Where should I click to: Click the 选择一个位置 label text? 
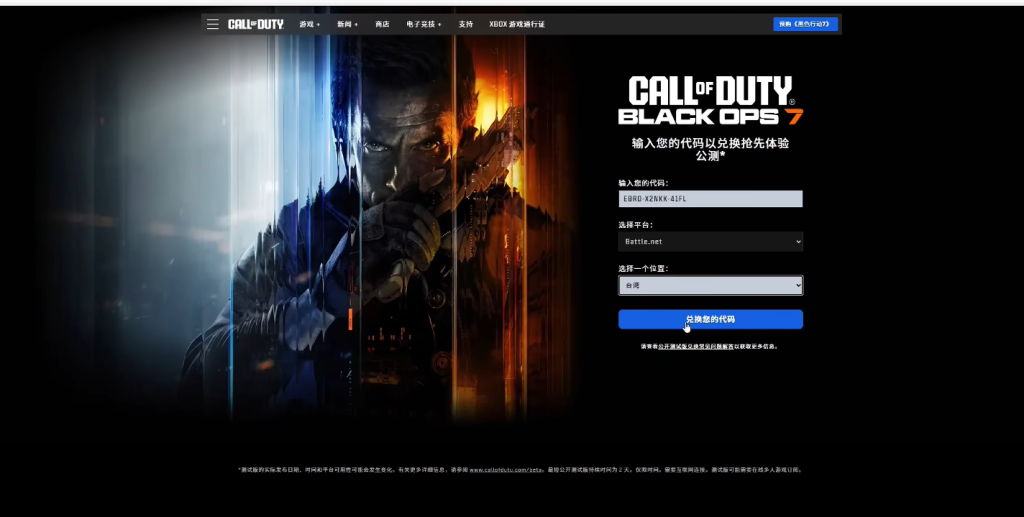(x=643, y=268)
